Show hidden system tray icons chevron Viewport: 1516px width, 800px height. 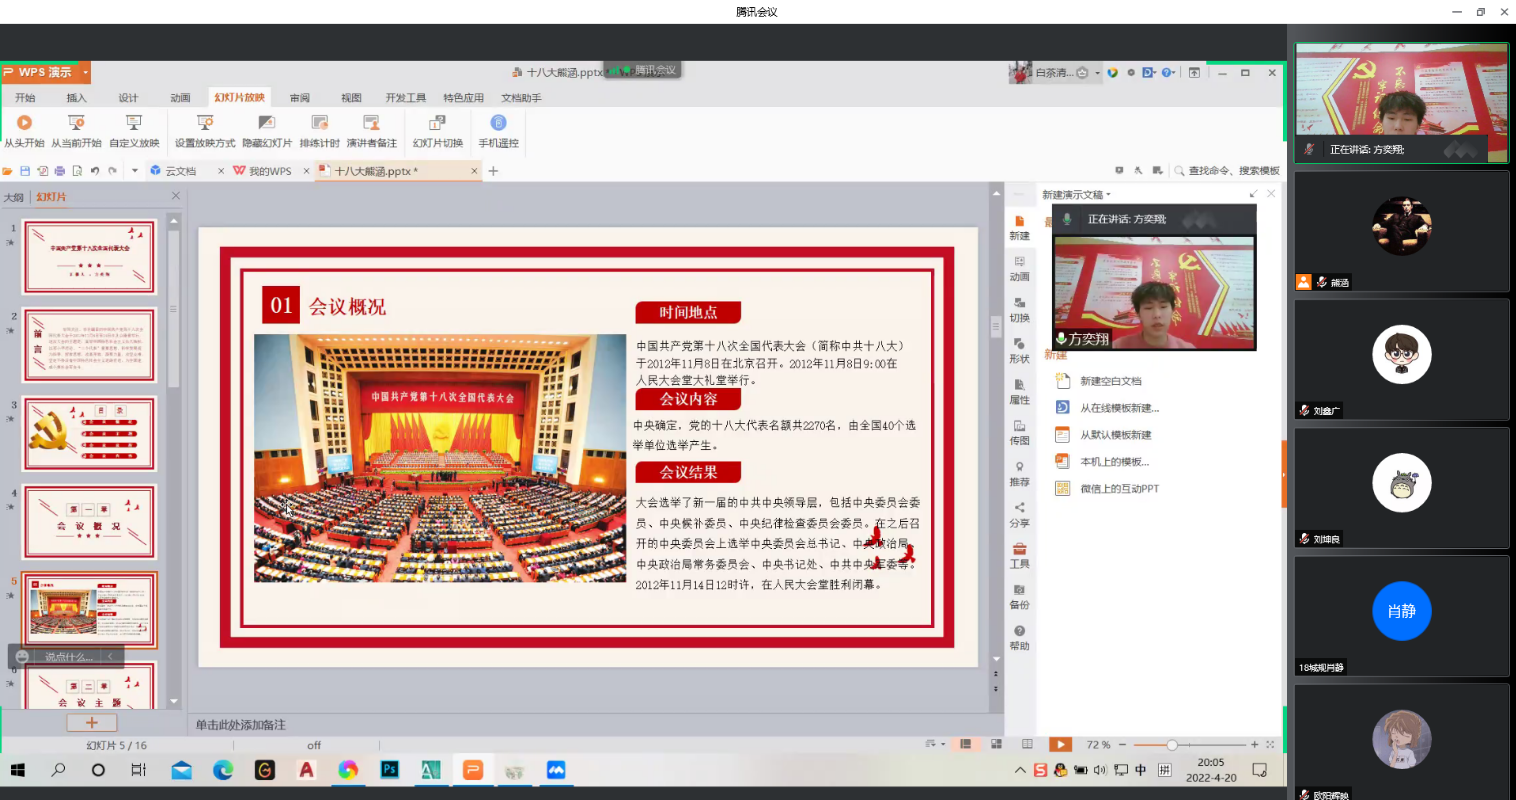(1019, 770)
